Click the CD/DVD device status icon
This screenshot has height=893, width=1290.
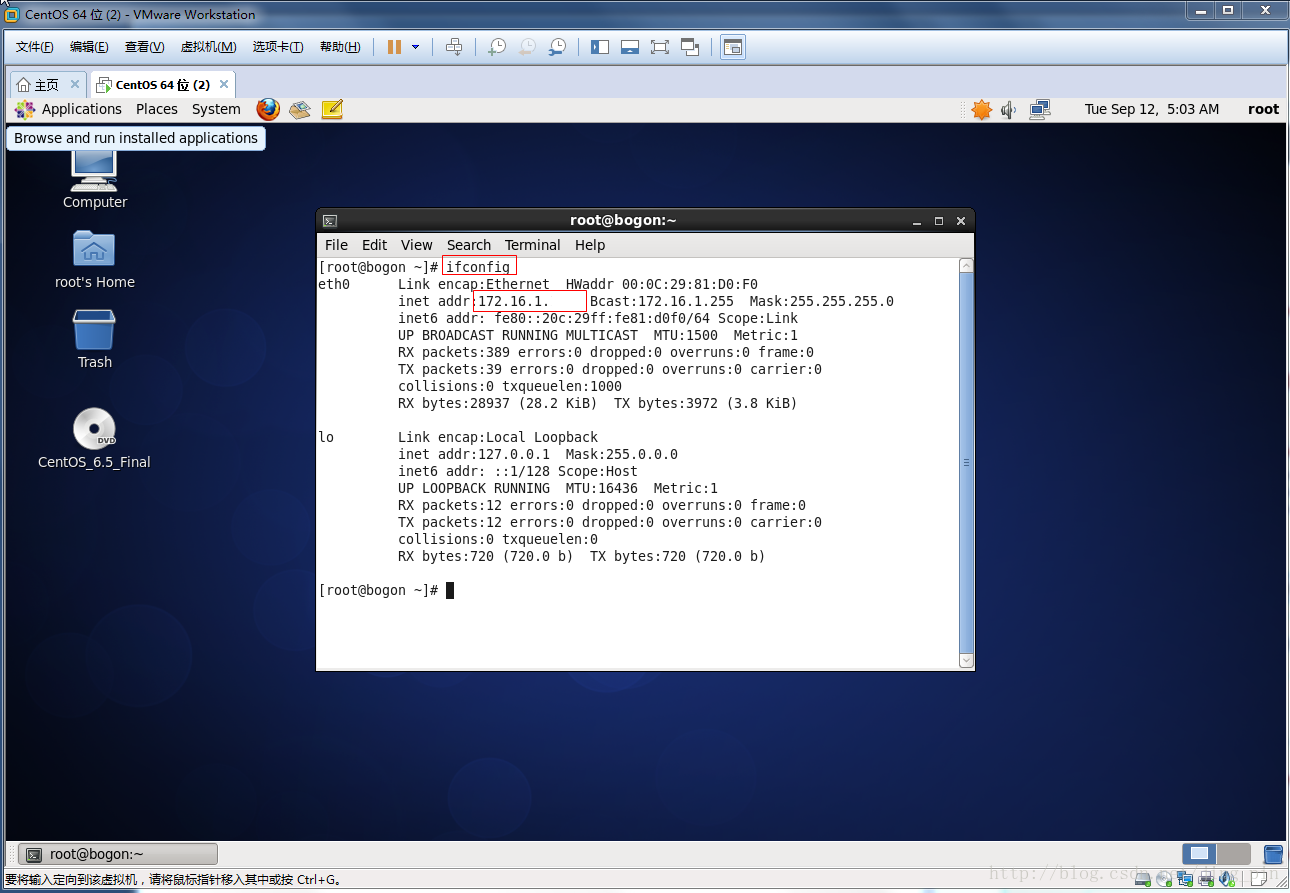(1164, 878)
